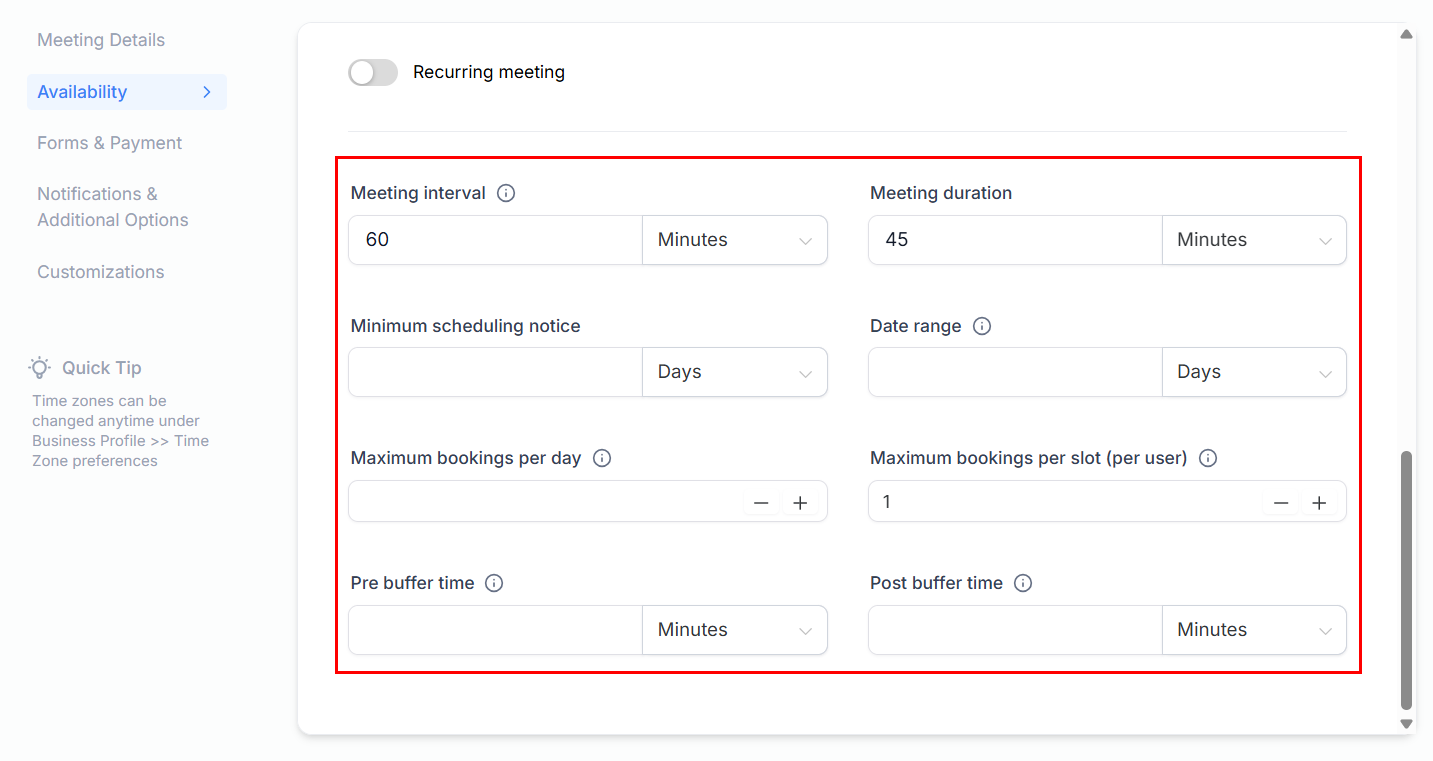Click the Meeting interval value field

pos(495,240)
